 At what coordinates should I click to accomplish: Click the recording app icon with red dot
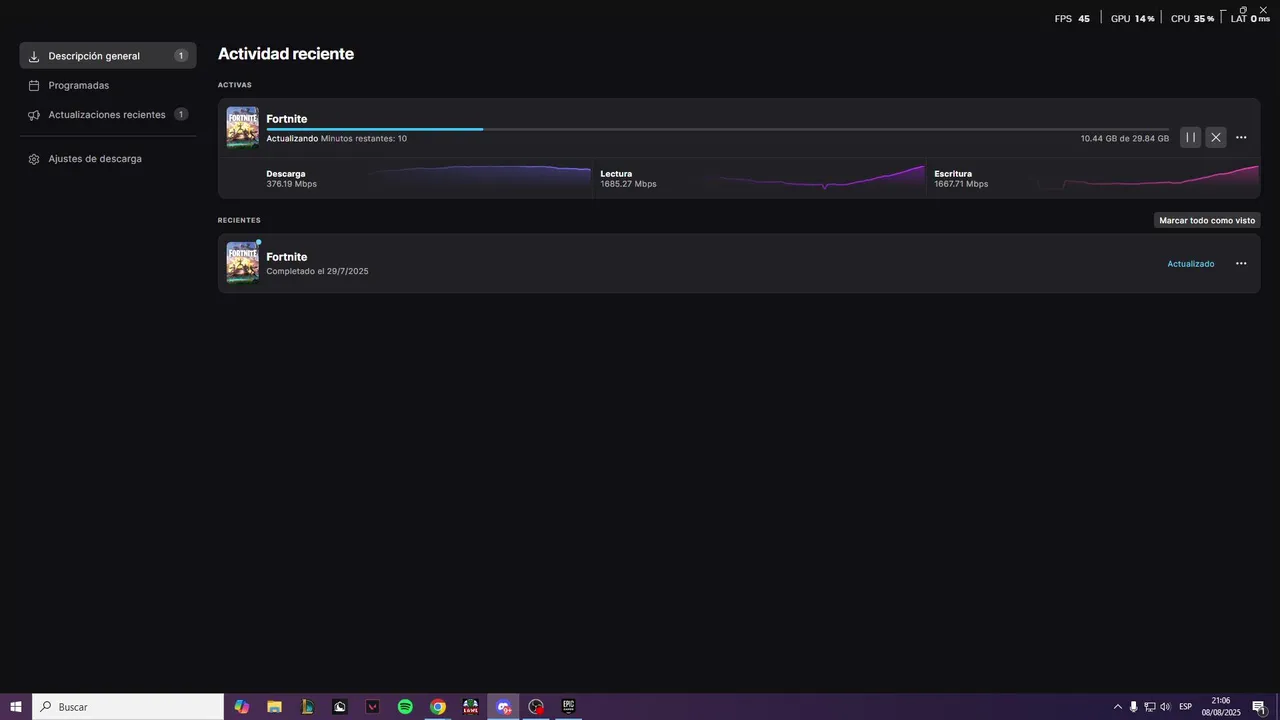coord(536,707)
